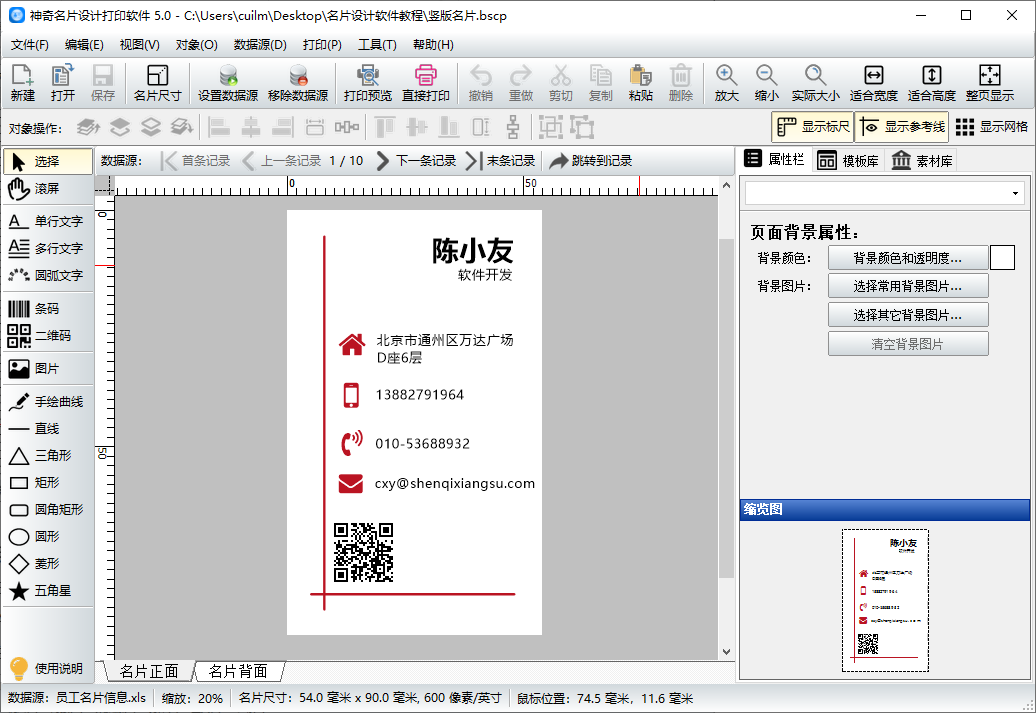1036x713 pixels.
Task: Switch to 名片背面 tab
Action: (x=238, y=671)
